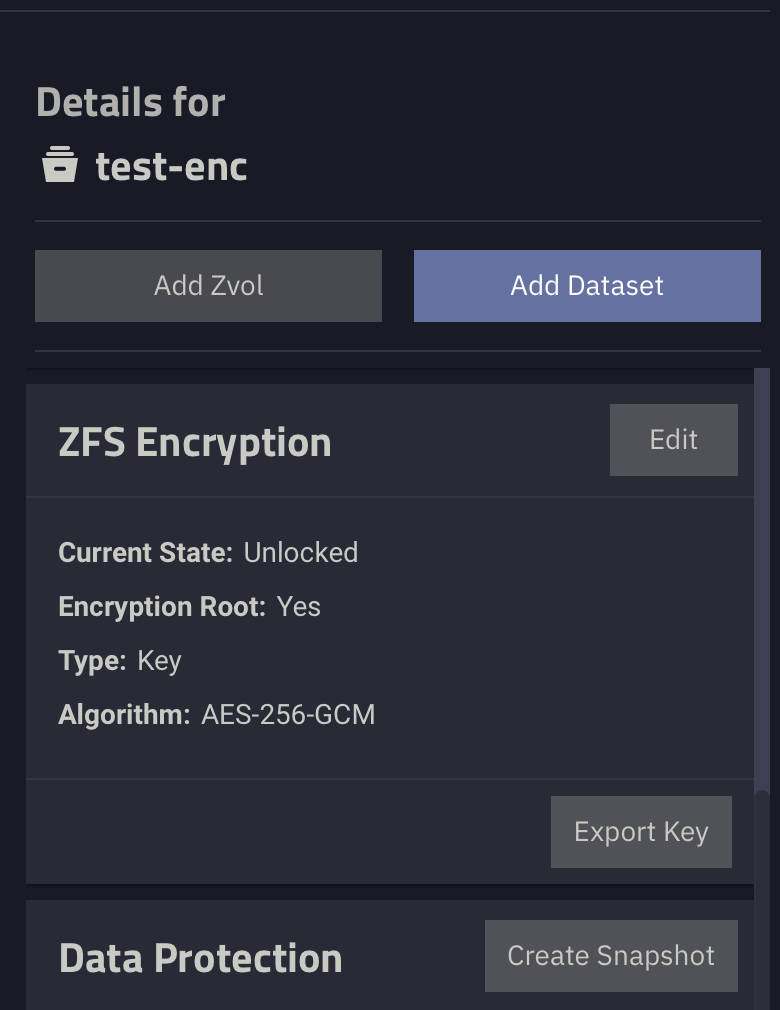Image resolution: width=780 pixels, height=1010 pixels.
Task: Click the upper scrollbar track area
Action: pyautogui.click(x=762, y=578)
